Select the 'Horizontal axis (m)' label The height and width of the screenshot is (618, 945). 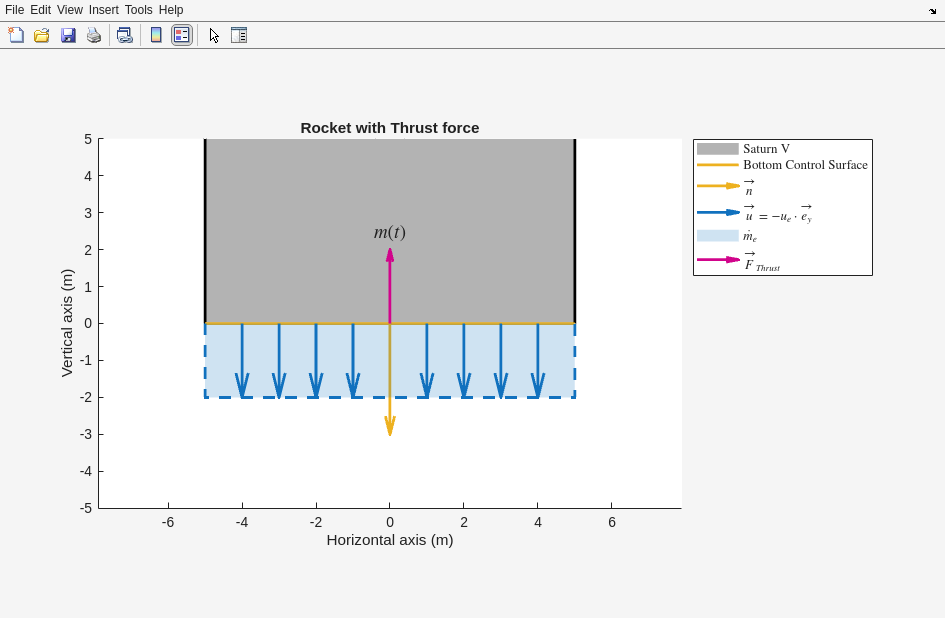[x=390, y=540]
